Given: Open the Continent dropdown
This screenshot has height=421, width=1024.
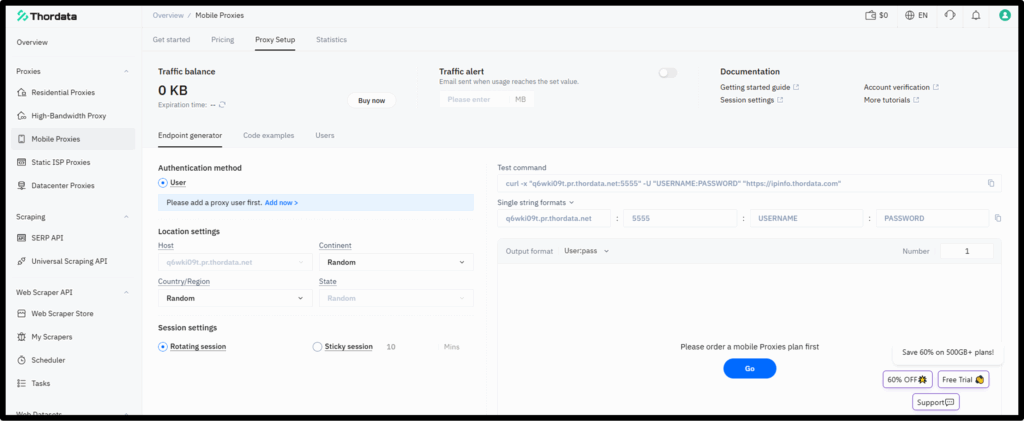Looking at the screenshot, I should point(396,262).
